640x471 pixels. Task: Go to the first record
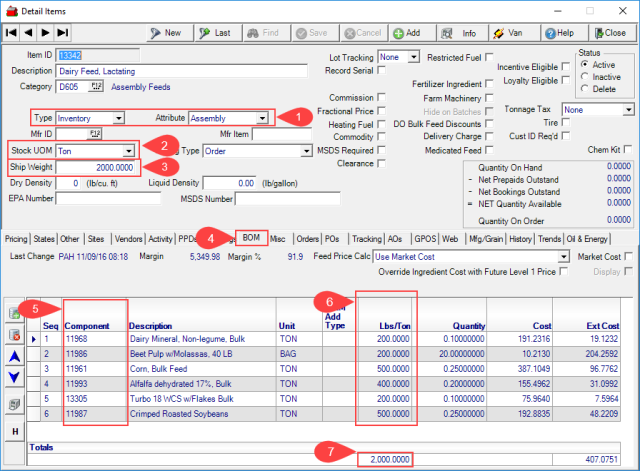tap(11, 33)
